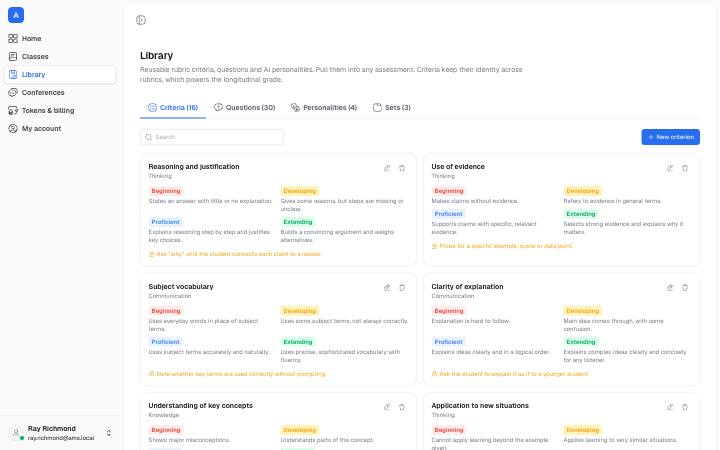The image size is (720, 450).
Task: Click the Home grid icon
Action: point(13,39)
